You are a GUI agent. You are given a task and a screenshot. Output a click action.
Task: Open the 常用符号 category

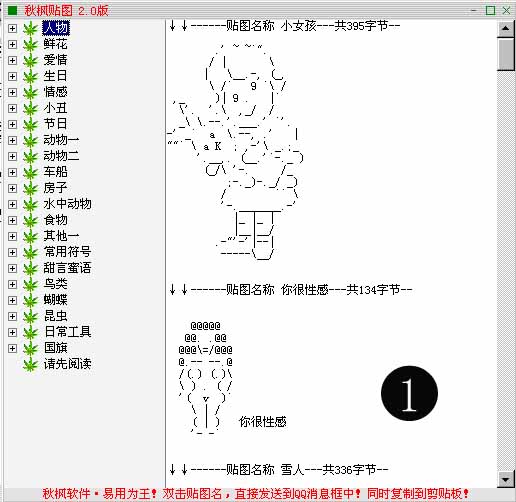point(67,252)
